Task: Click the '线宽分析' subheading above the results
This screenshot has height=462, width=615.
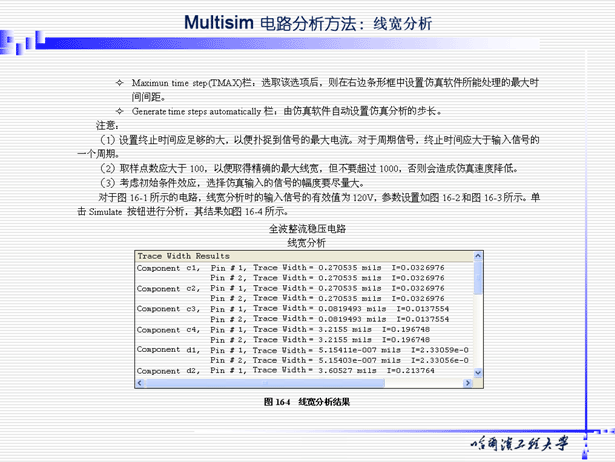Action: coord(306,243)
